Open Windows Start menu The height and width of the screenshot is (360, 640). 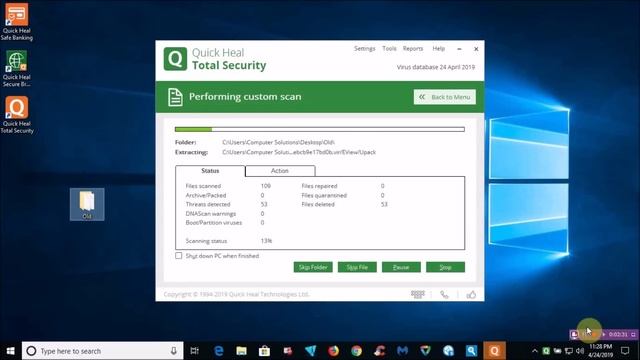click(11, 351)
